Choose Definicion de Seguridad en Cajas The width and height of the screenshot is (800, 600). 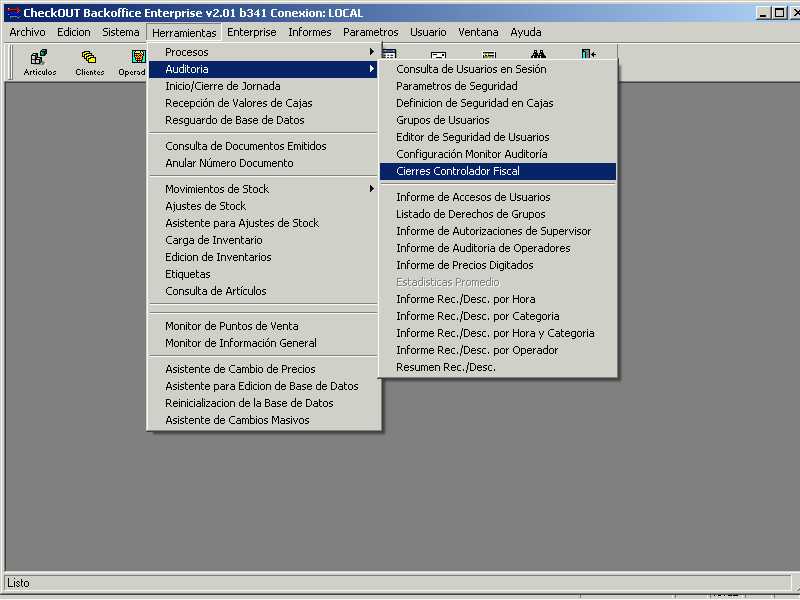(x=498, y=103)
